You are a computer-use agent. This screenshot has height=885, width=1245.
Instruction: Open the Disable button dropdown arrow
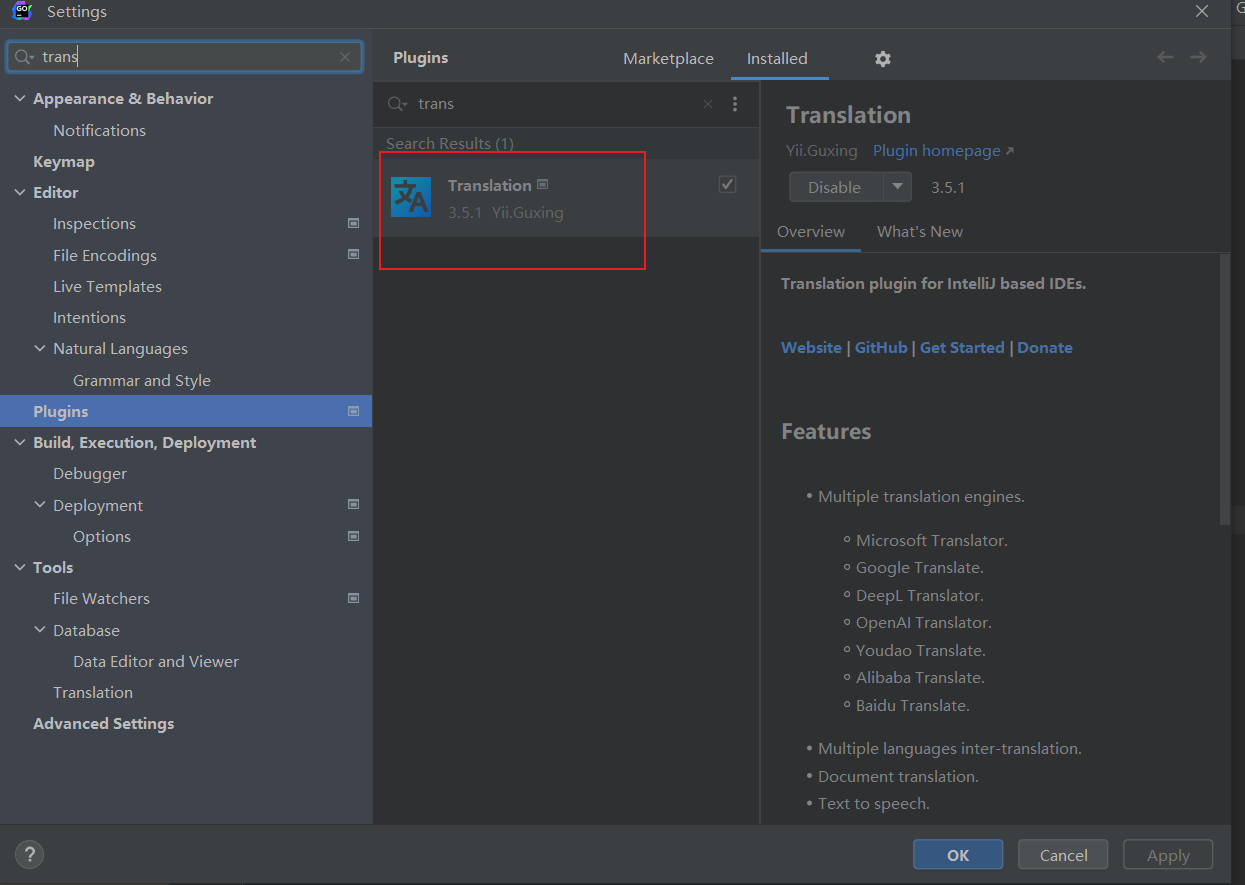897,187
